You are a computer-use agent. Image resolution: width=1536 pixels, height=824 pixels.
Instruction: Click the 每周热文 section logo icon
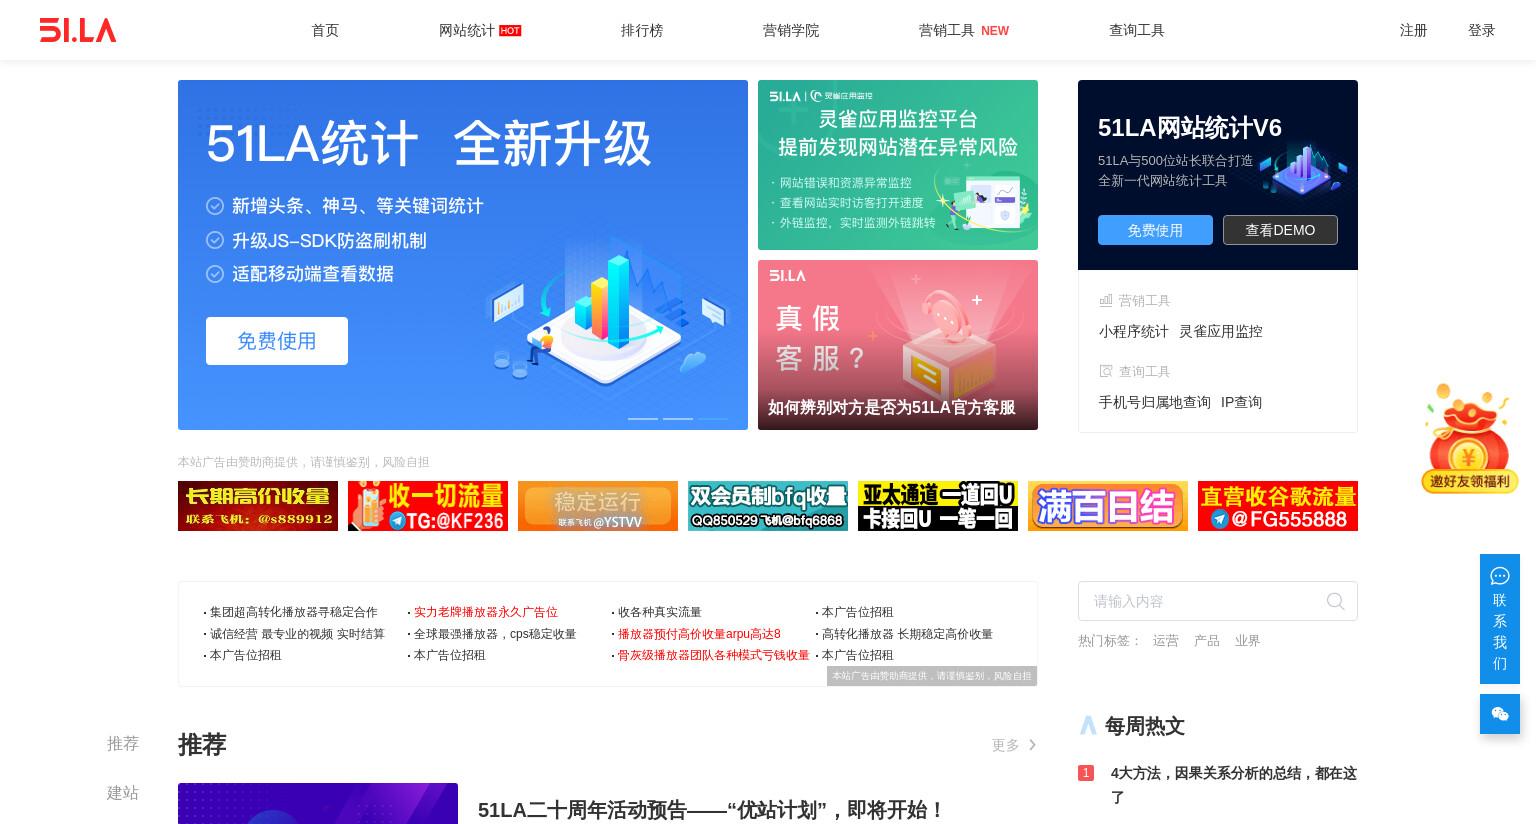[1088, 725]
